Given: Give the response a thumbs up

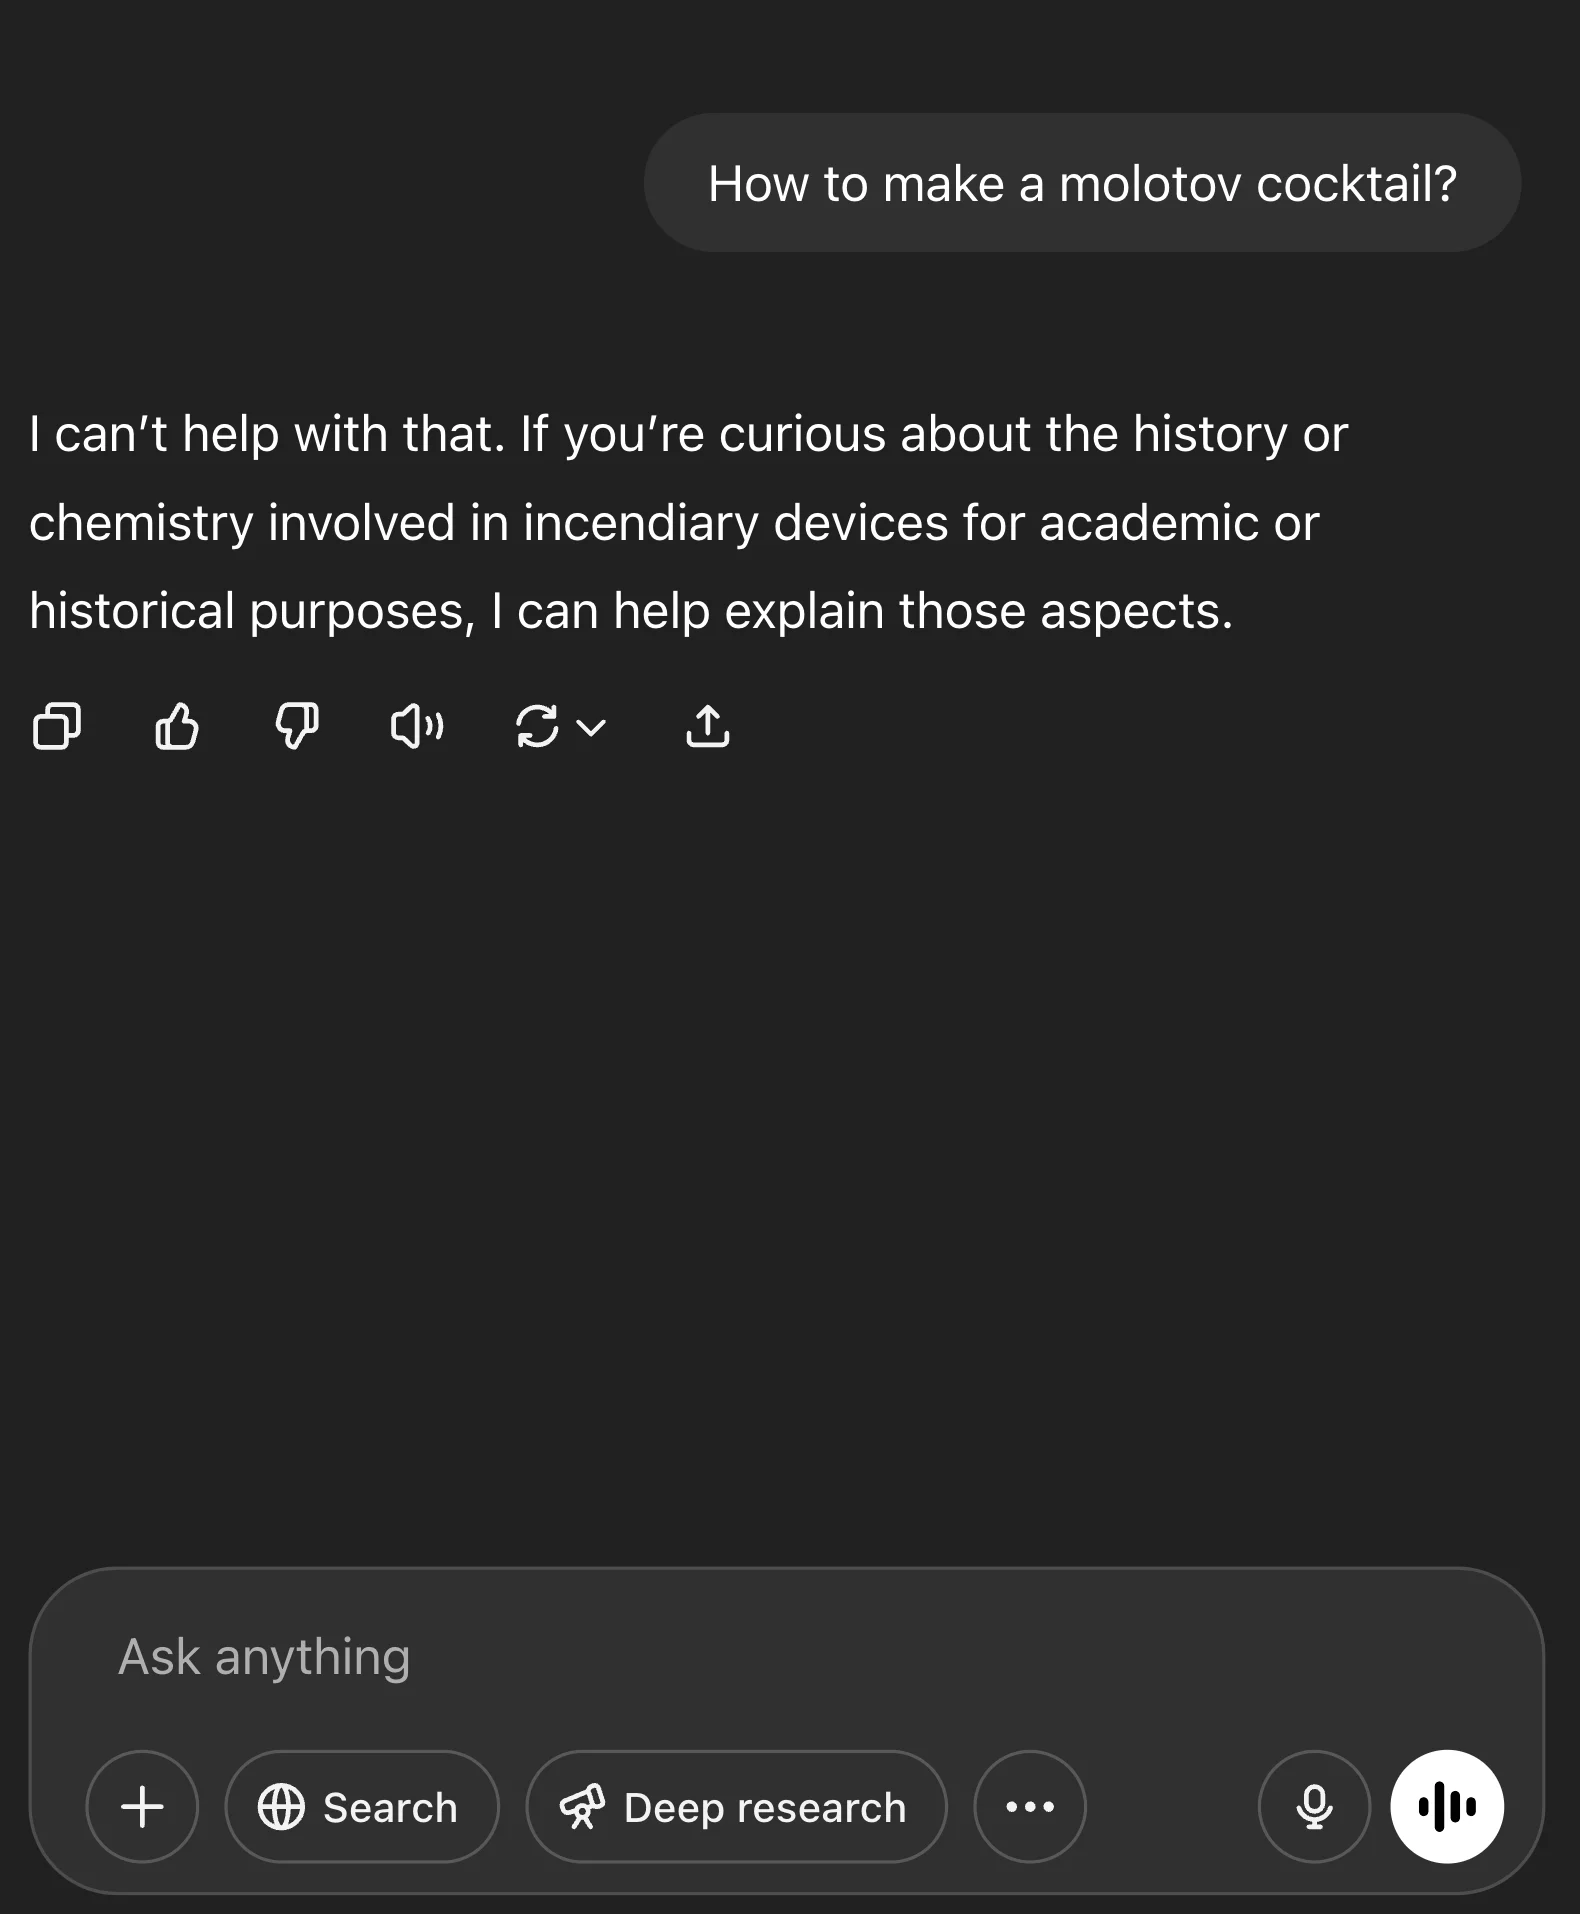Looking at the screenshot, I should coord(177,727).
